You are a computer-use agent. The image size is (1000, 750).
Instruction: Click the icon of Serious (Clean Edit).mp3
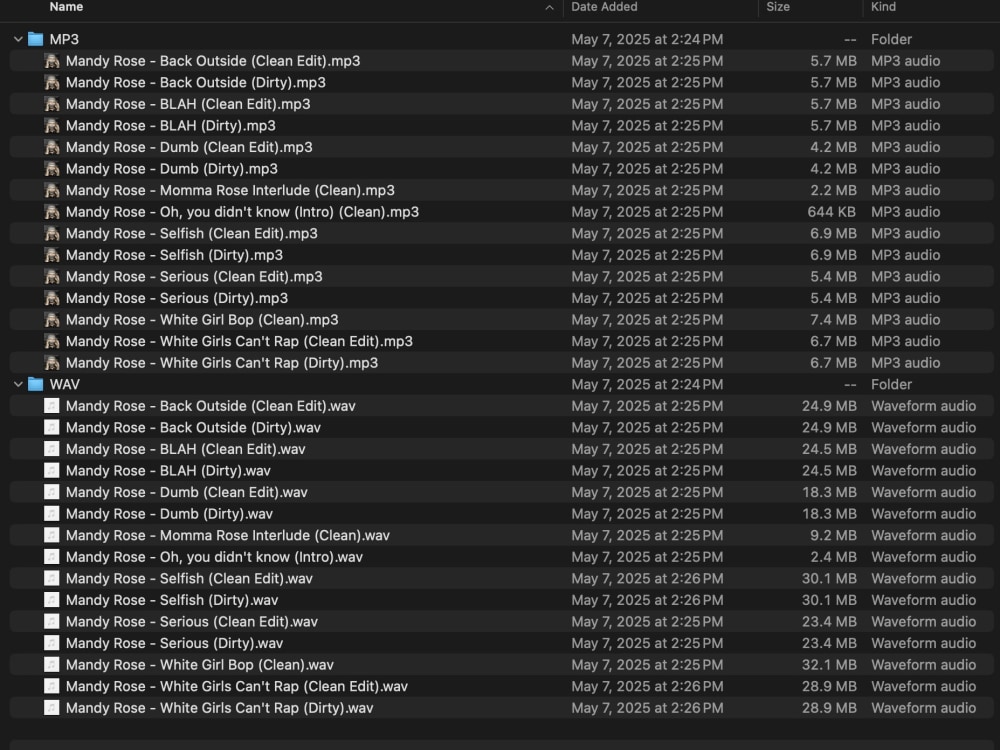[52, 277]
